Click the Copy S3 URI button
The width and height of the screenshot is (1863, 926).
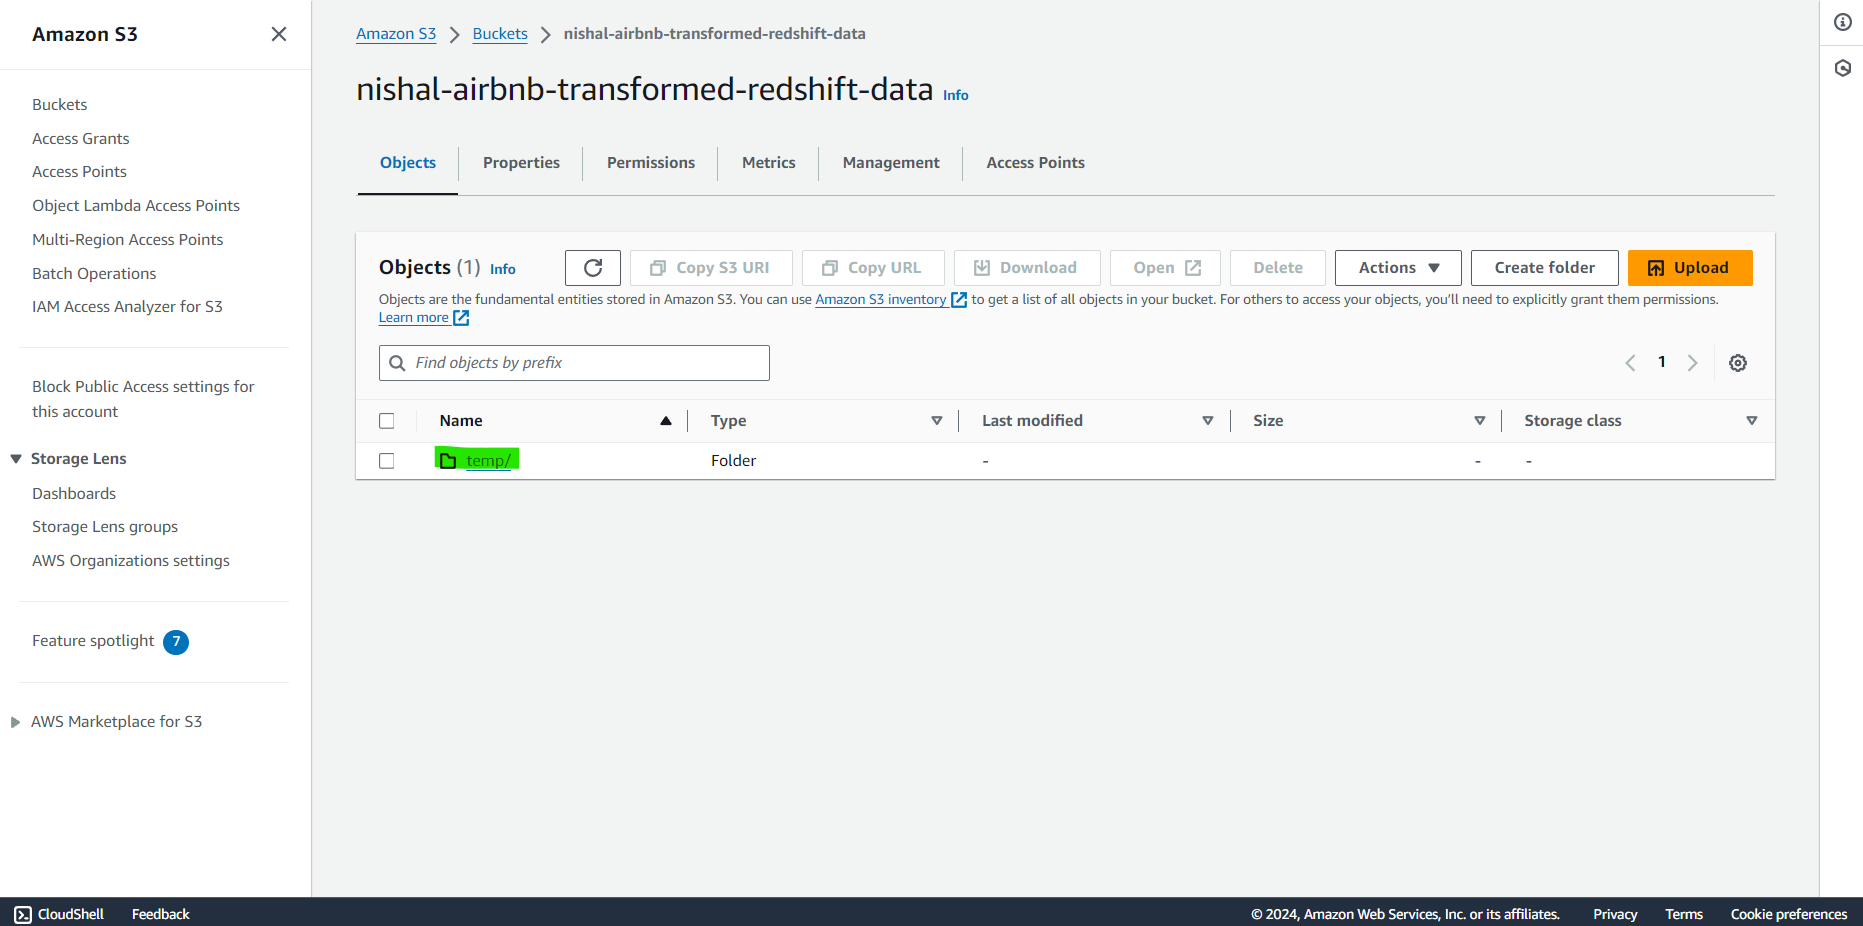click(x=711, y=268)
